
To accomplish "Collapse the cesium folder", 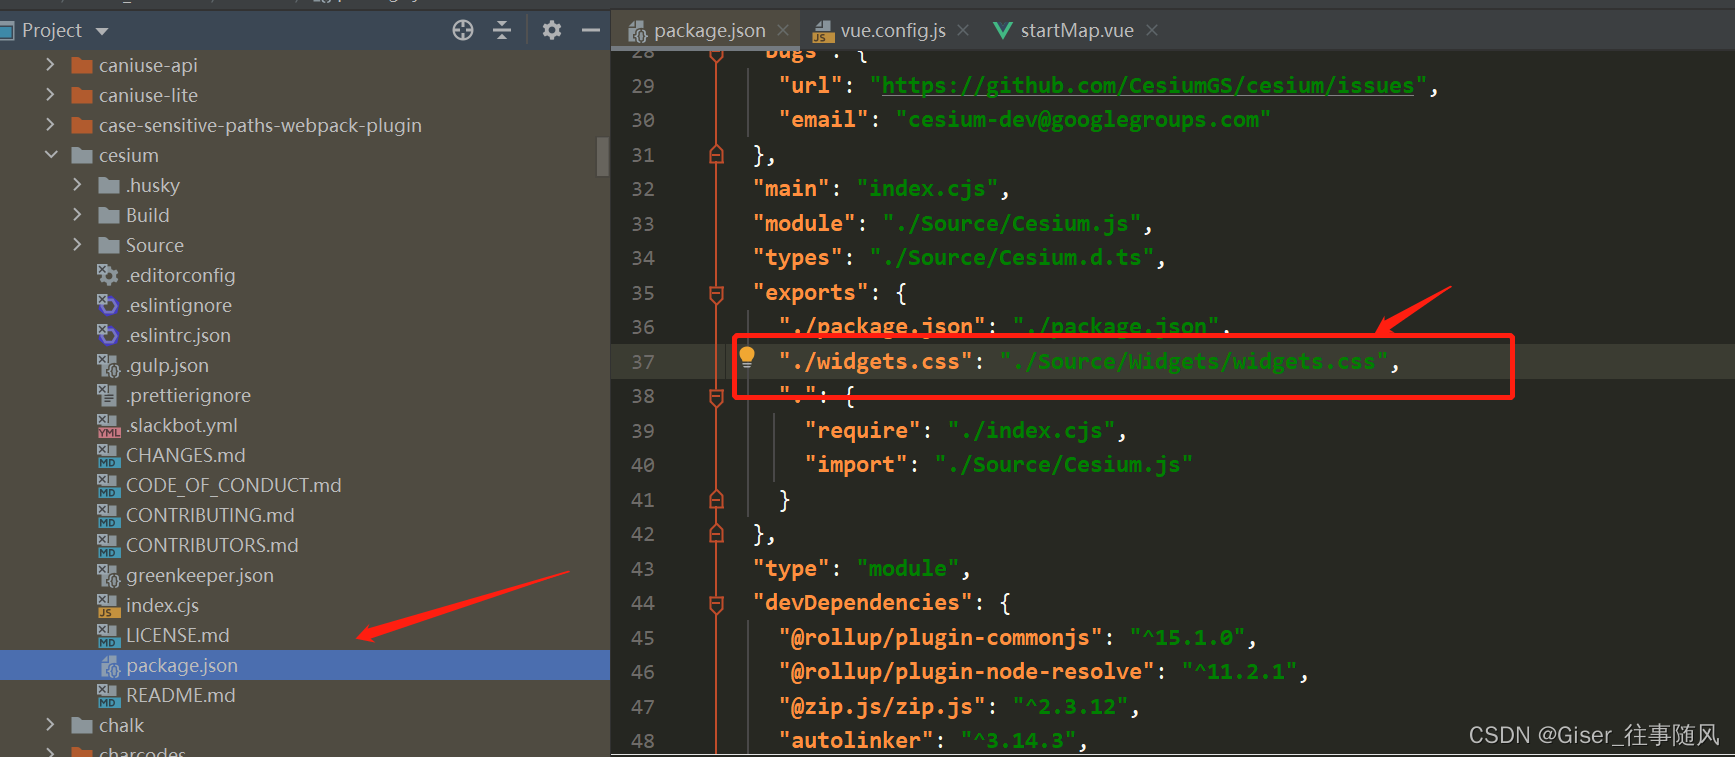I will pyautogui.click(x=50, y=155).
